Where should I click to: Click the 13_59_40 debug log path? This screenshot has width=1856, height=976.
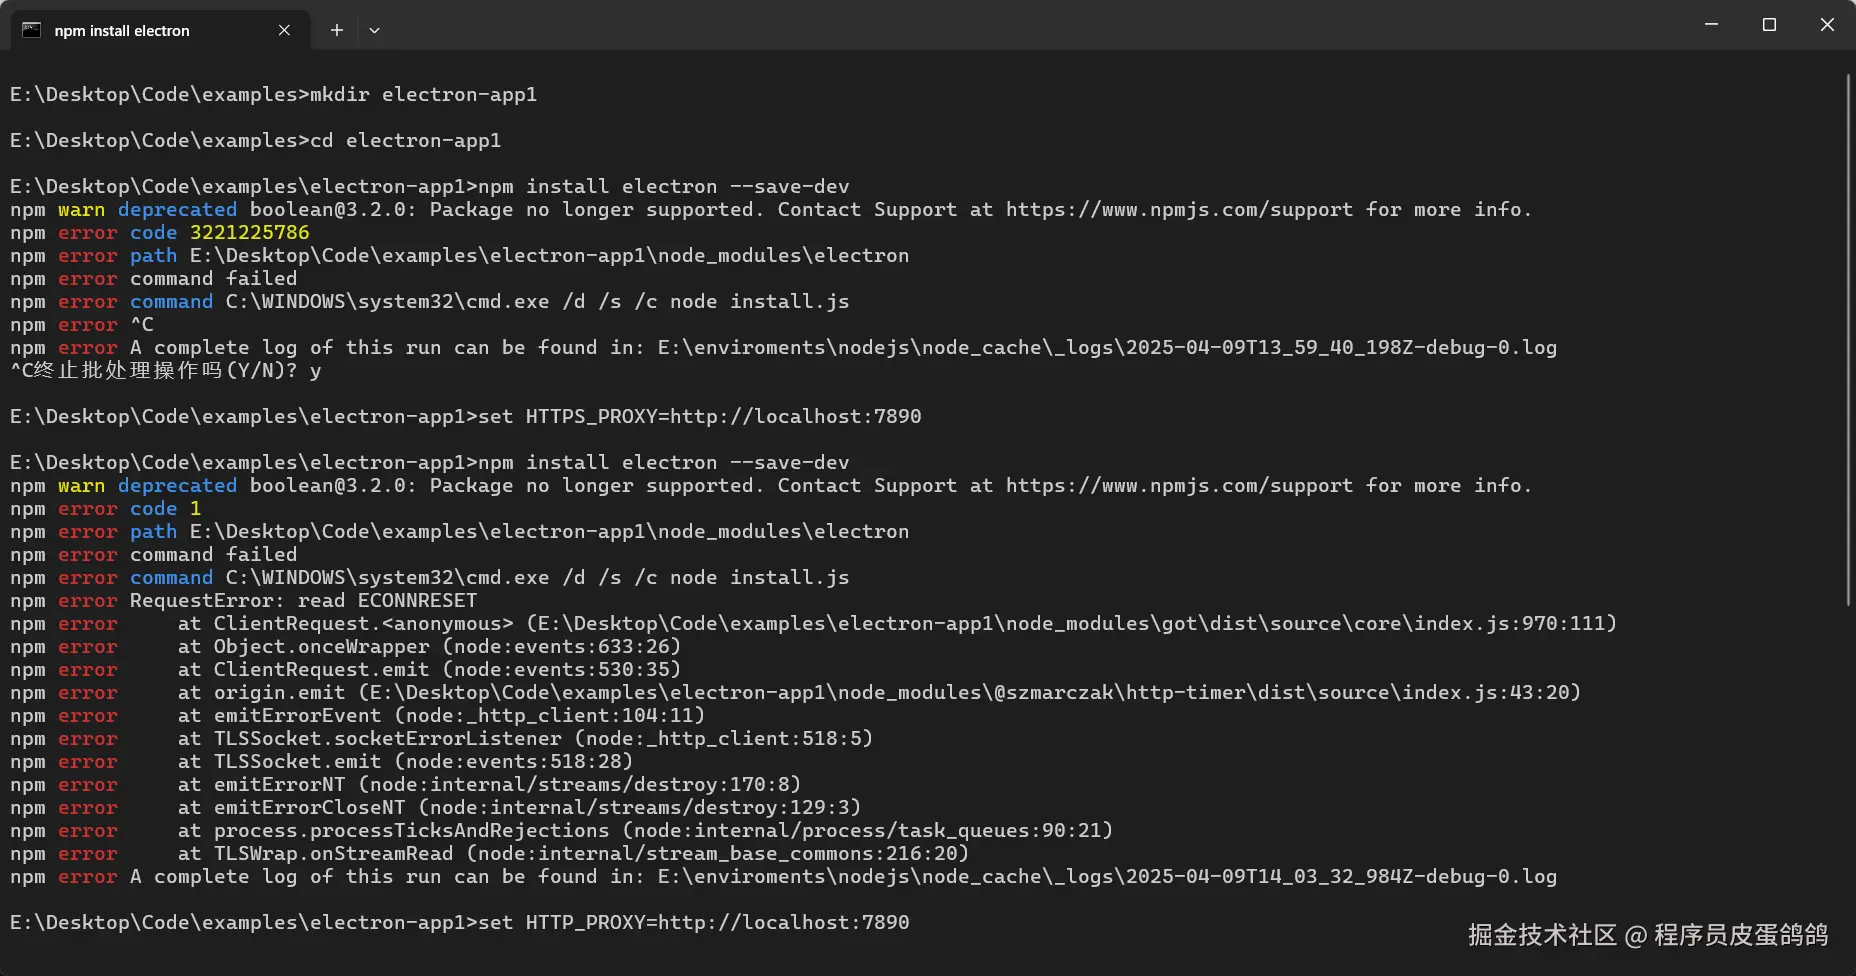tap(1107, 348)
